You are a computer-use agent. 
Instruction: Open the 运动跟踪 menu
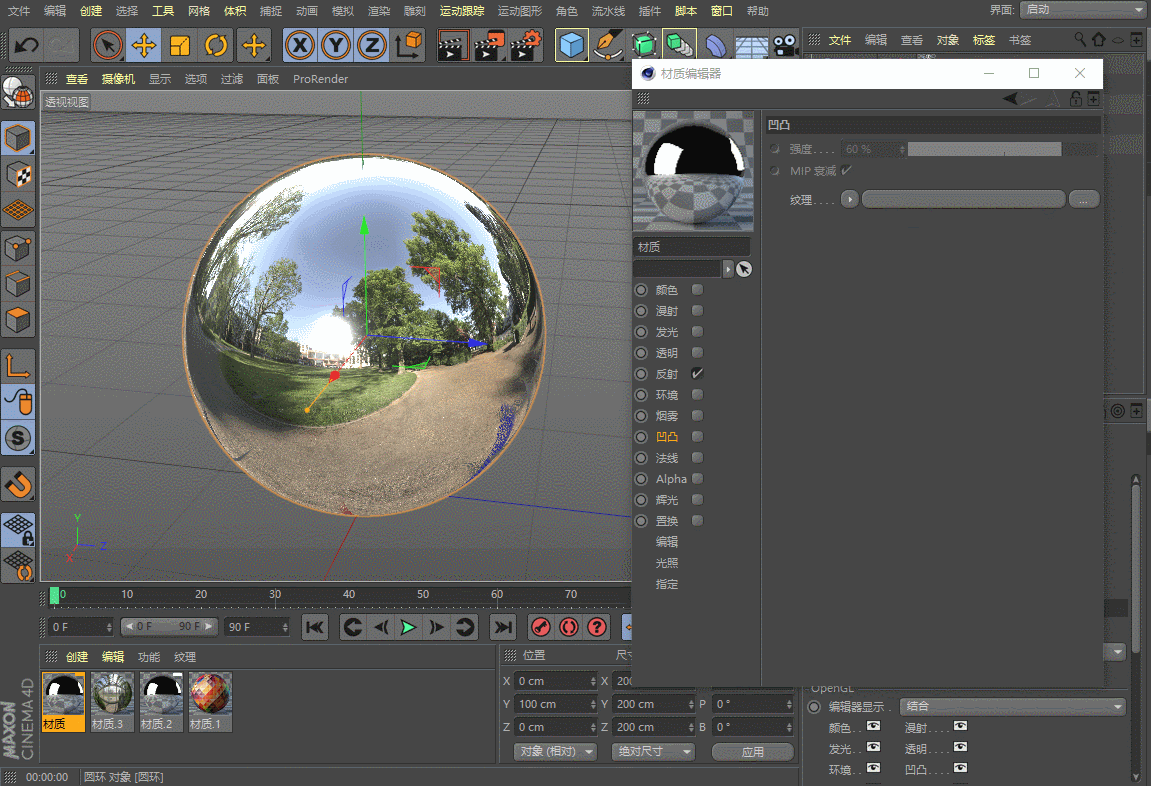click(462, 11)
